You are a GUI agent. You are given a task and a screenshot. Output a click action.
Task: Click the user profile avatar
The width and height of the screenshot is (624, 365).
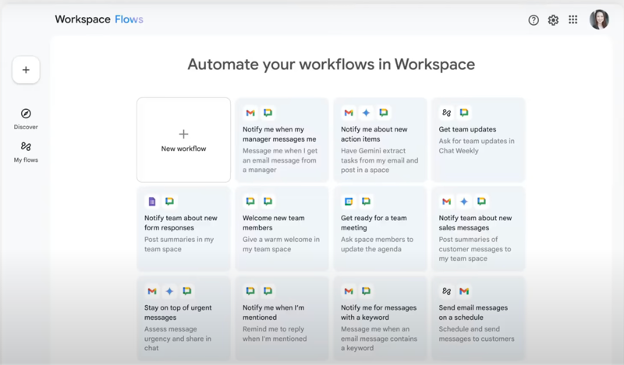coord(599,20)
